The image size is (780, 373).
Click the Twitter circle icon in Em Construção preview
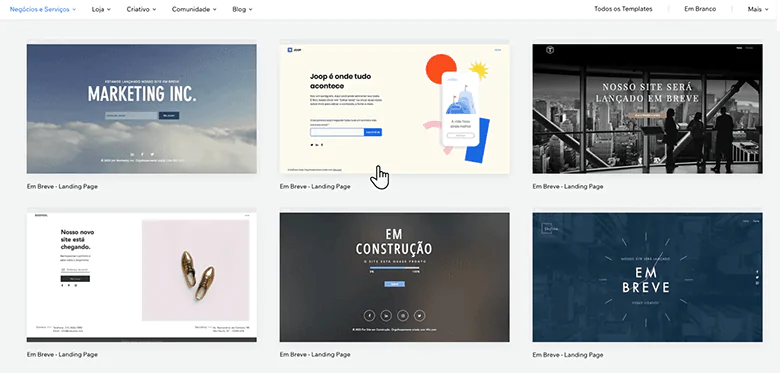[420, 315]
